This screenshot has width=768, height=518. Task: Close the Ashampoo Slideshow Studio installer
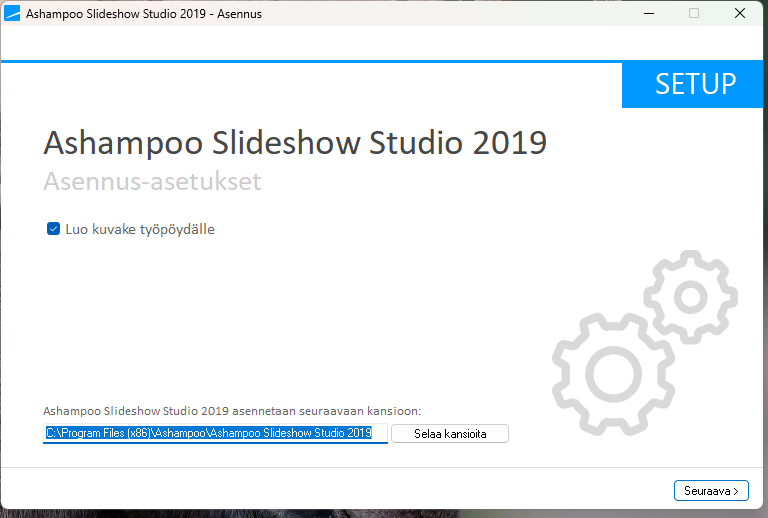pyautogui.click(x=740, y=13)
